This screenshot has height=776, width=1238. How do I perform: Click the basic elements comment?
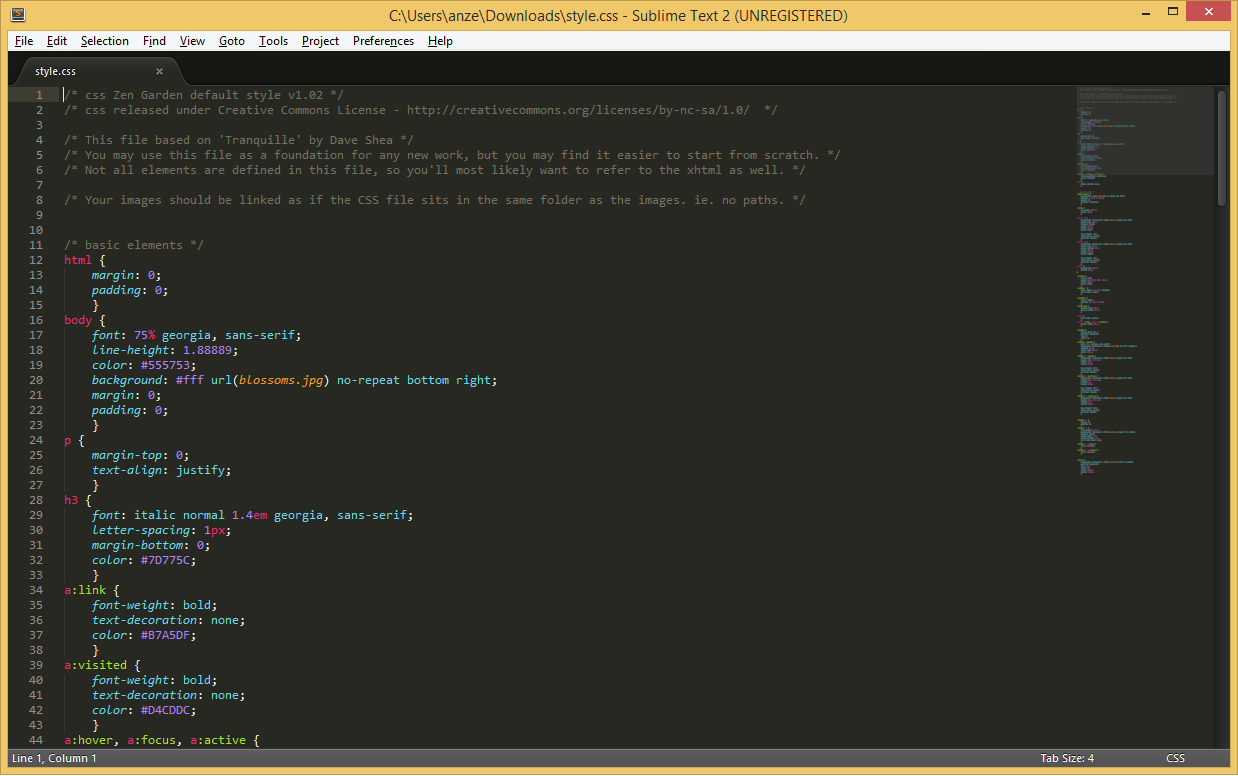(x=134, y=245)
